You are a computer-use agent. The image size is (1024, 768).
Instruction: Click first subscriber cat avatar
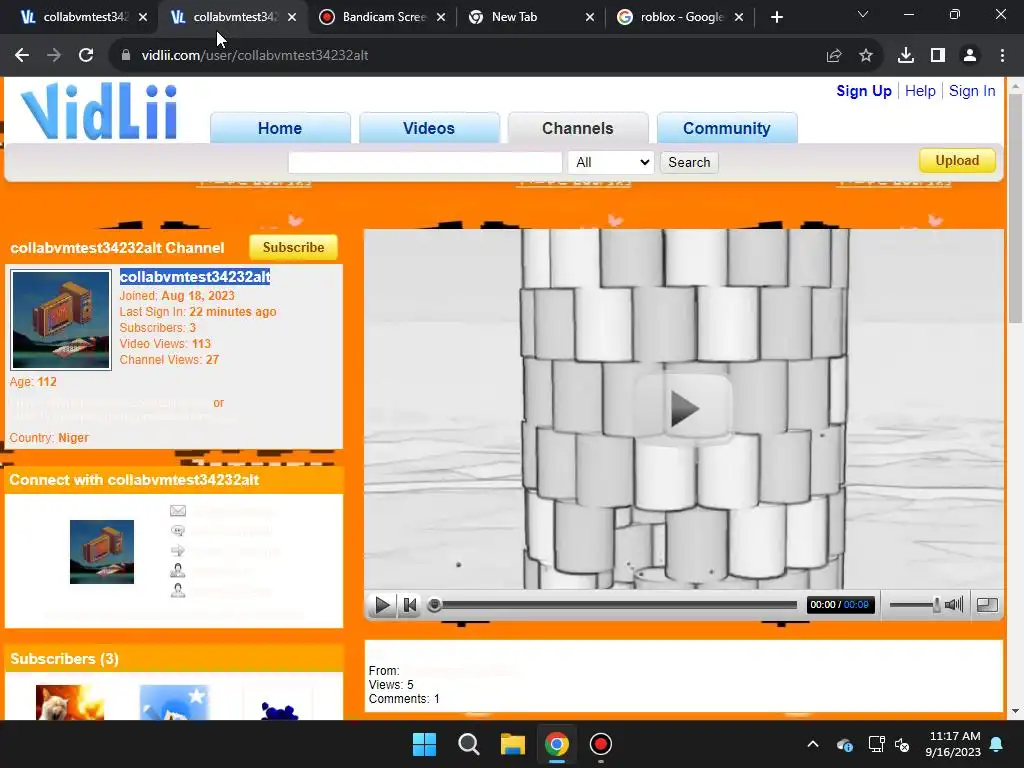[x=70, y=703]
